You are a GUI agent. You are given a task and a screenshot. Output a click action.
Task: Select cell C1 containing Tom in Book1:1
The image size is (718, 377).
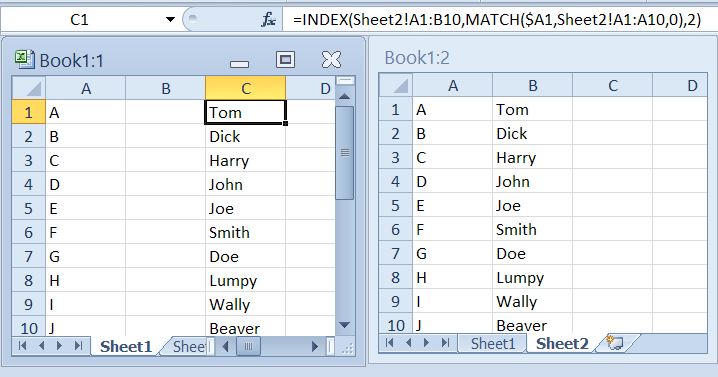pyautogui.click(x=245, y=112)
